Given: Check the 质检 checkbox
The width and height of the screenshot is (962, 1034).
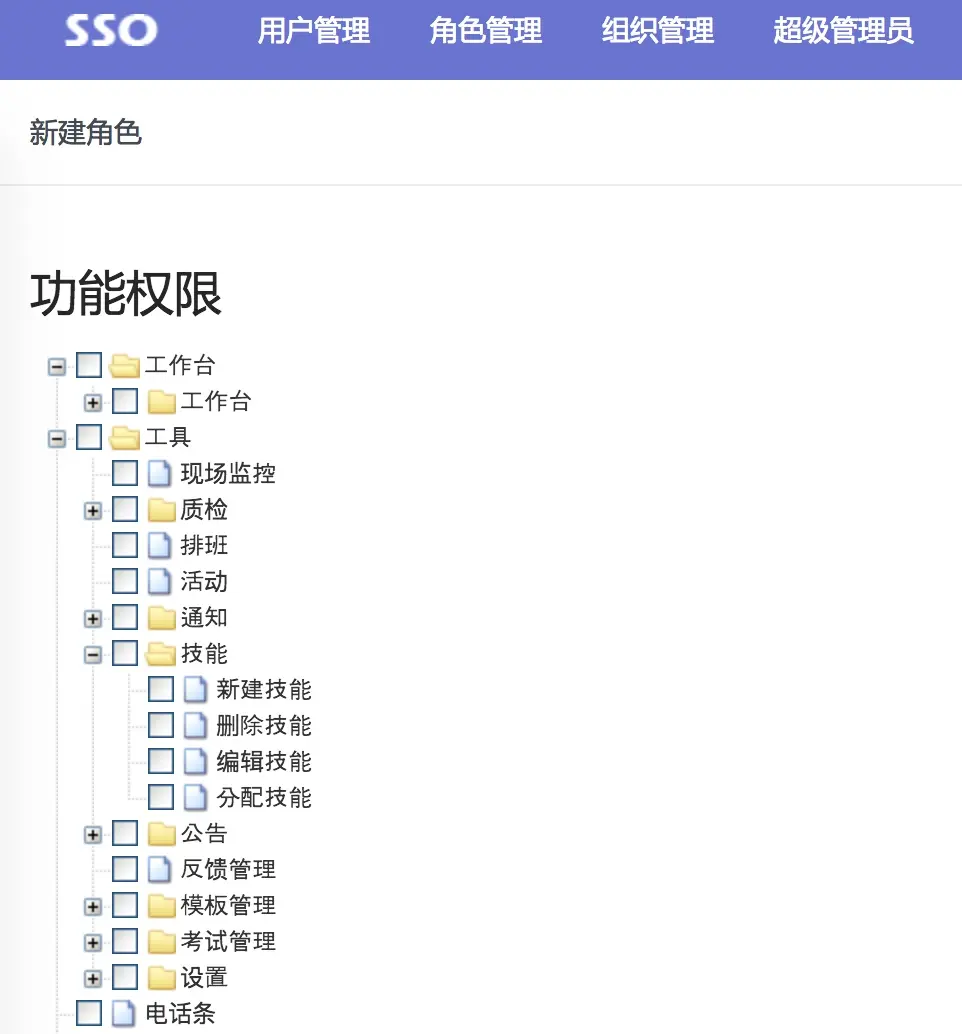Looking at the screenshot, I should [x=125, y=509].
